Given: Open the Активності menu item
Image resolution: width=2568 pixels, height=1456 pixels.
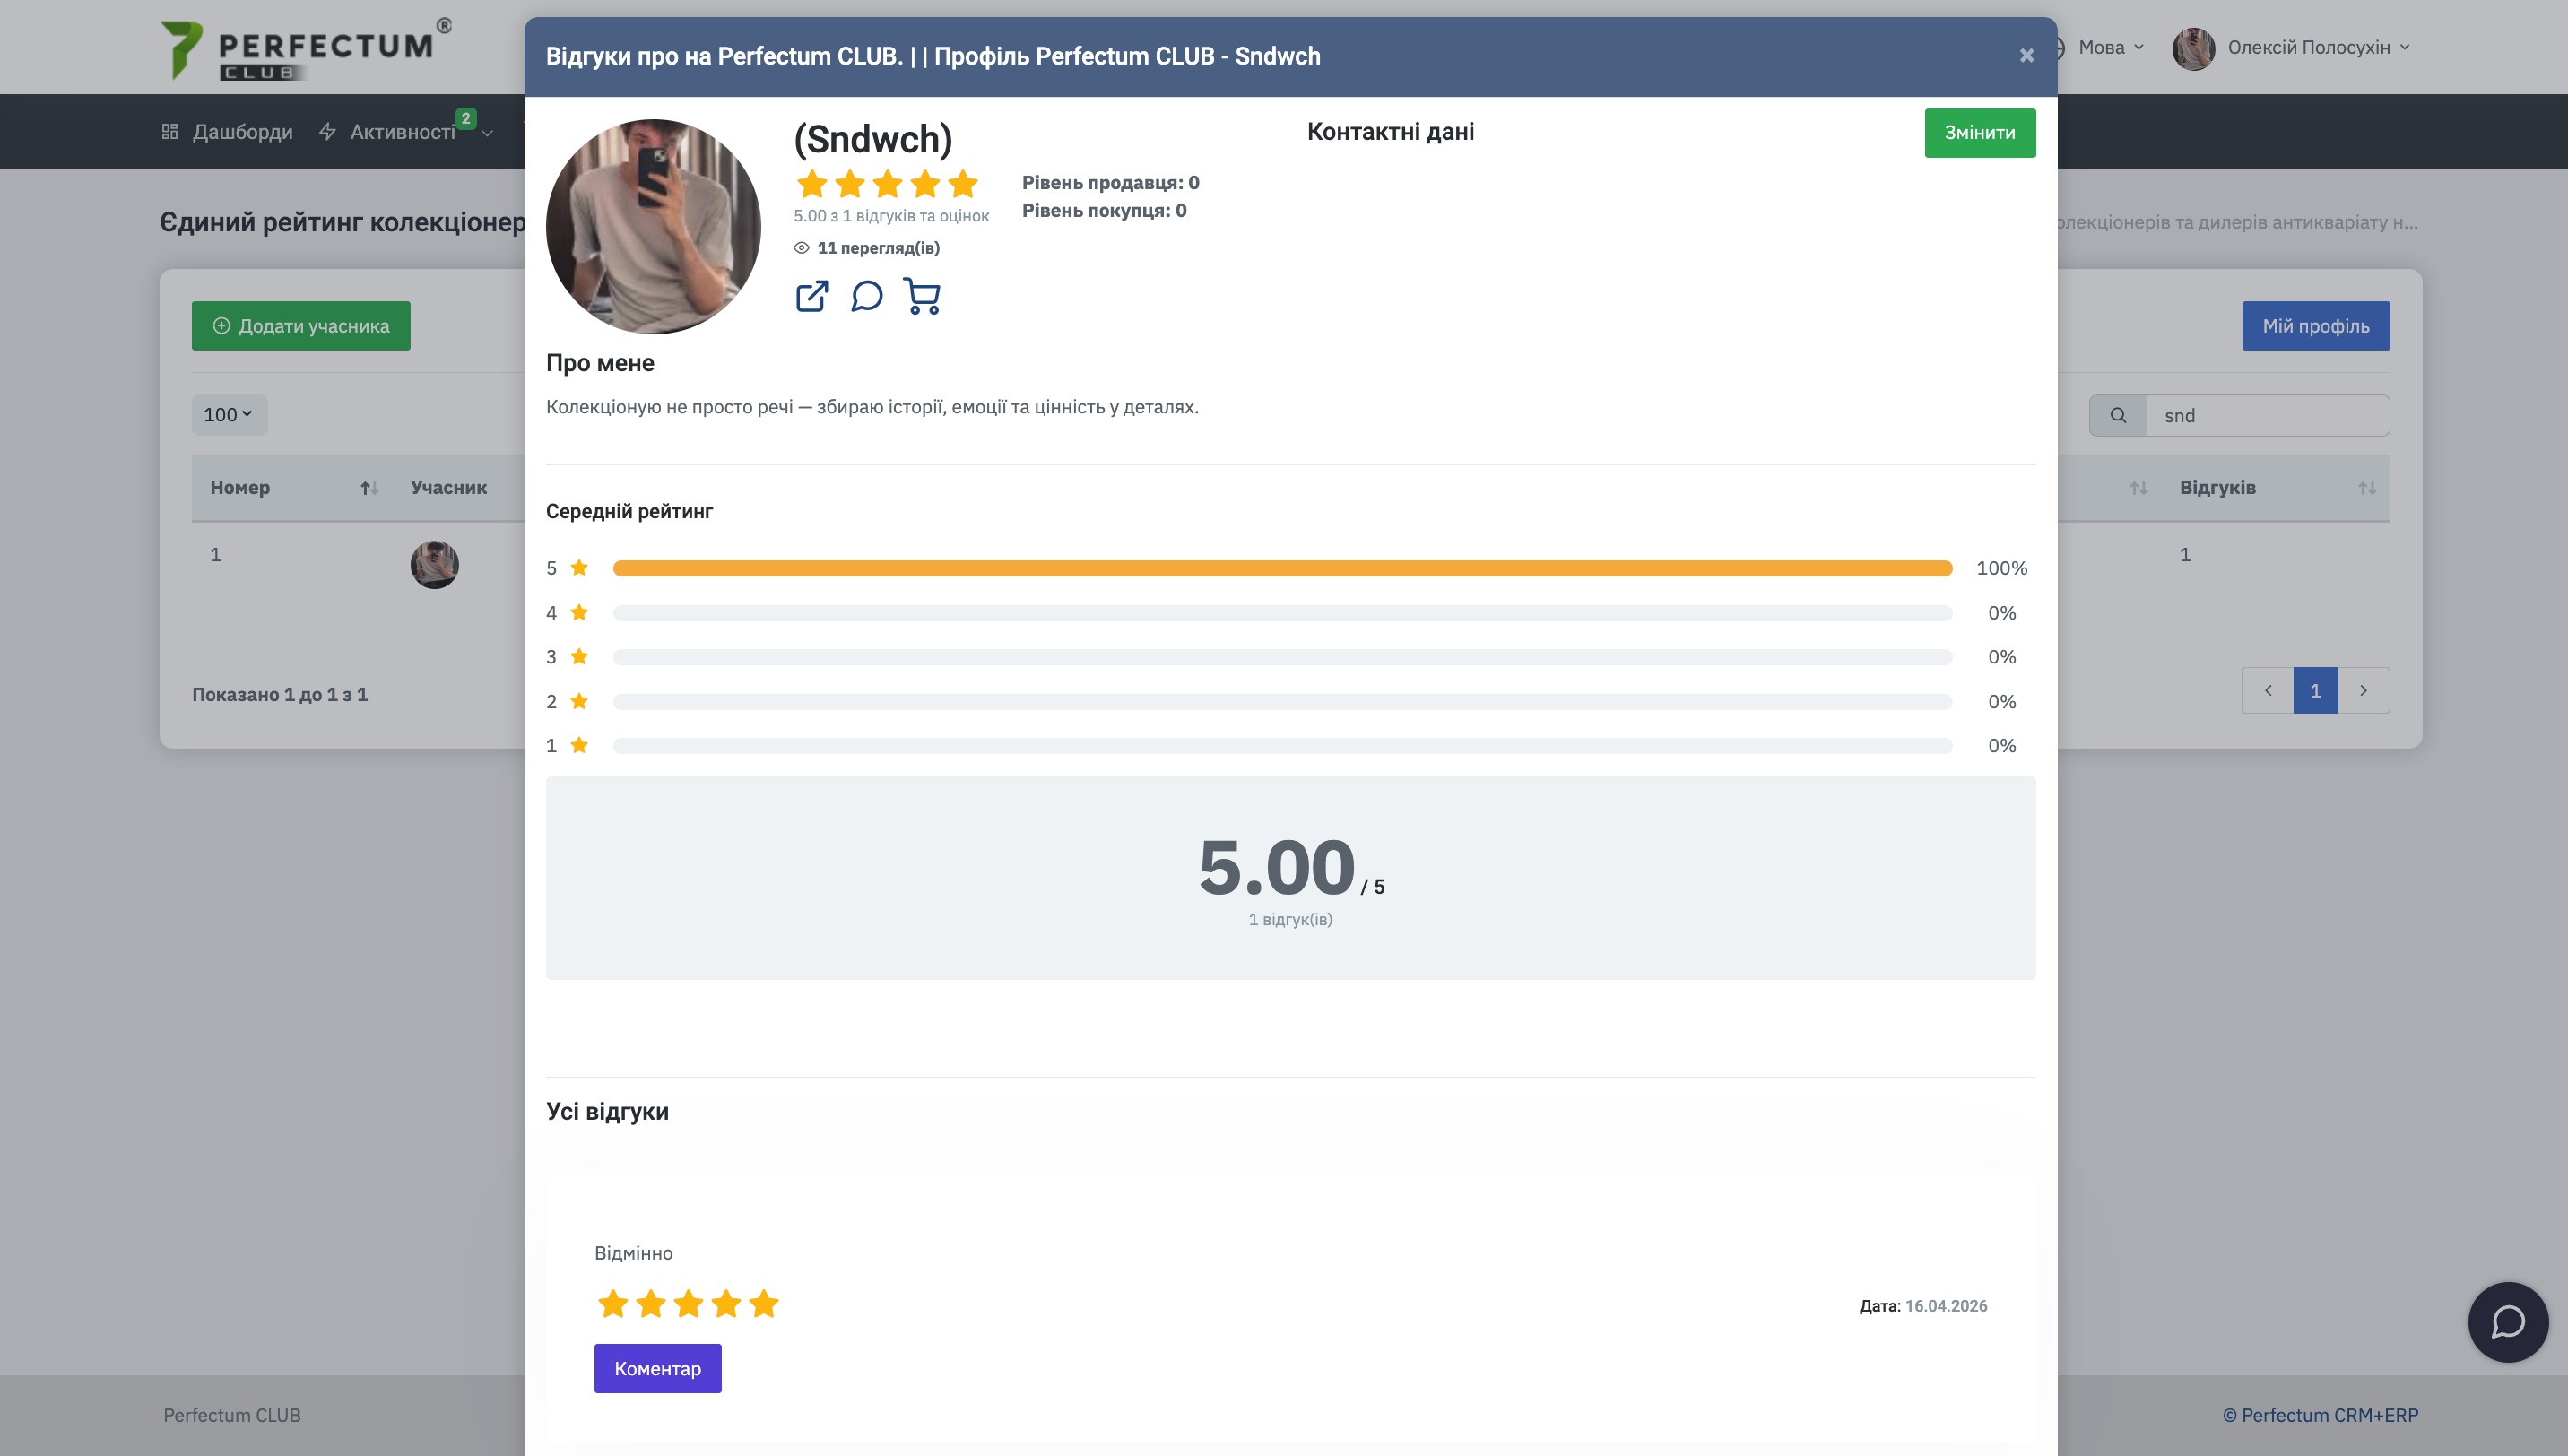Looking at the screenshot, I should (x=402, y=132).
